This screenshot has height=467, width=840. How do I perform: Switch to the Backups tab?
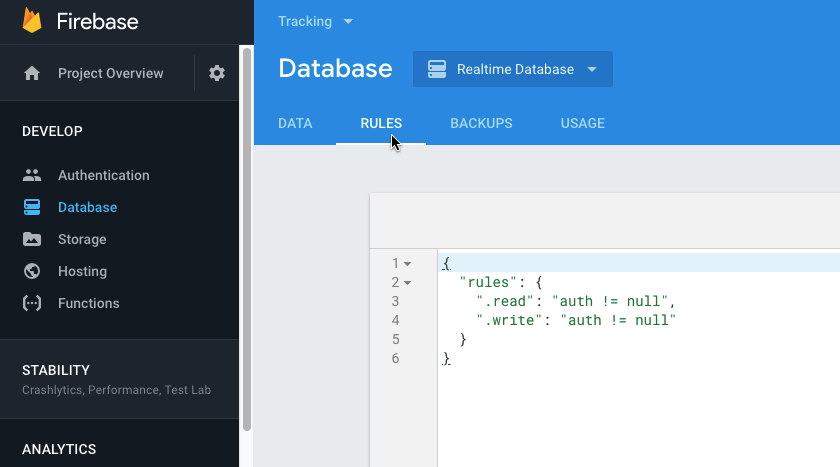pos(481,124)
